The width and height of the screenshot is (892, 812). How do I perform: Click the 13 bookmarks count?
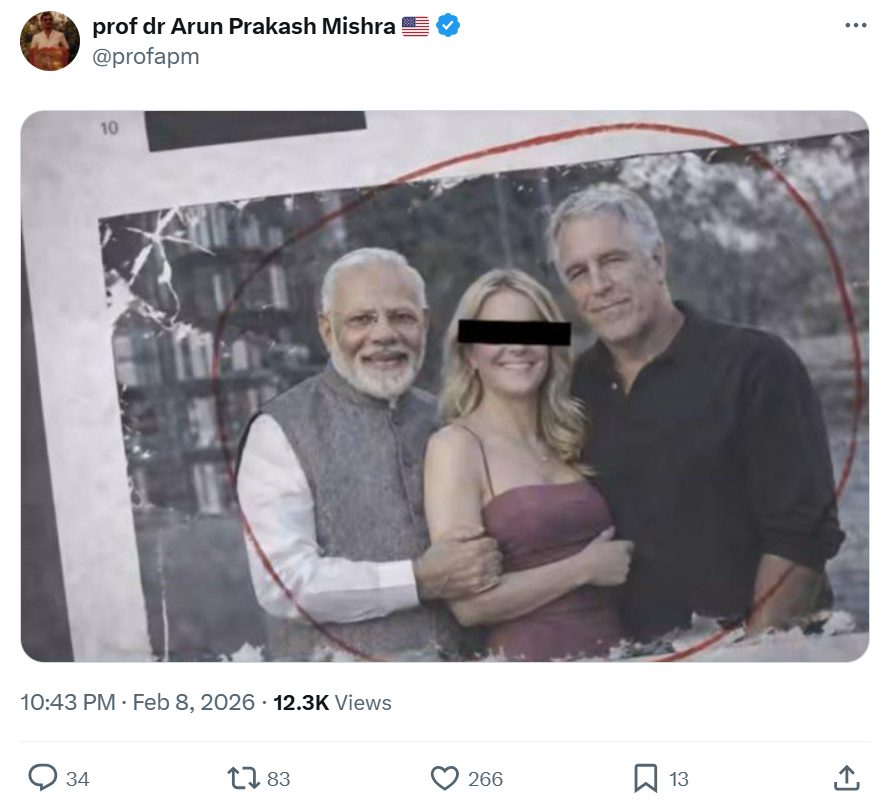point(678,778)
